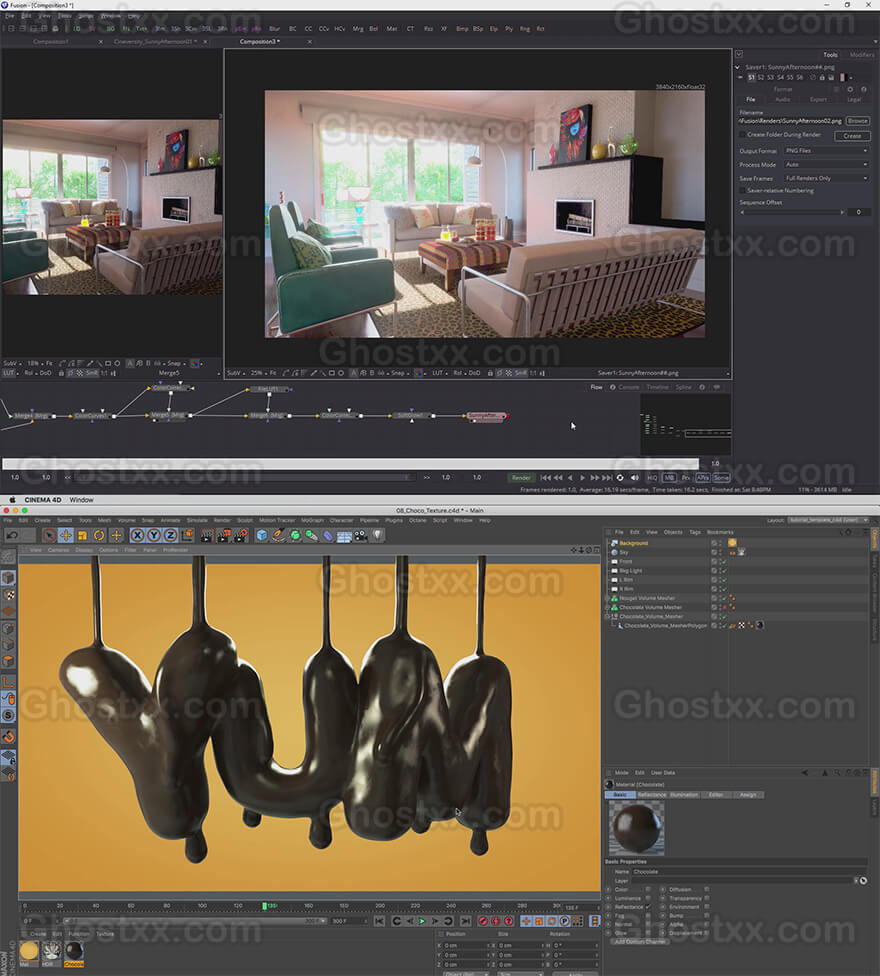
Task: Open Edit Render Settings clapperboard icon
Action: [241, 535]
